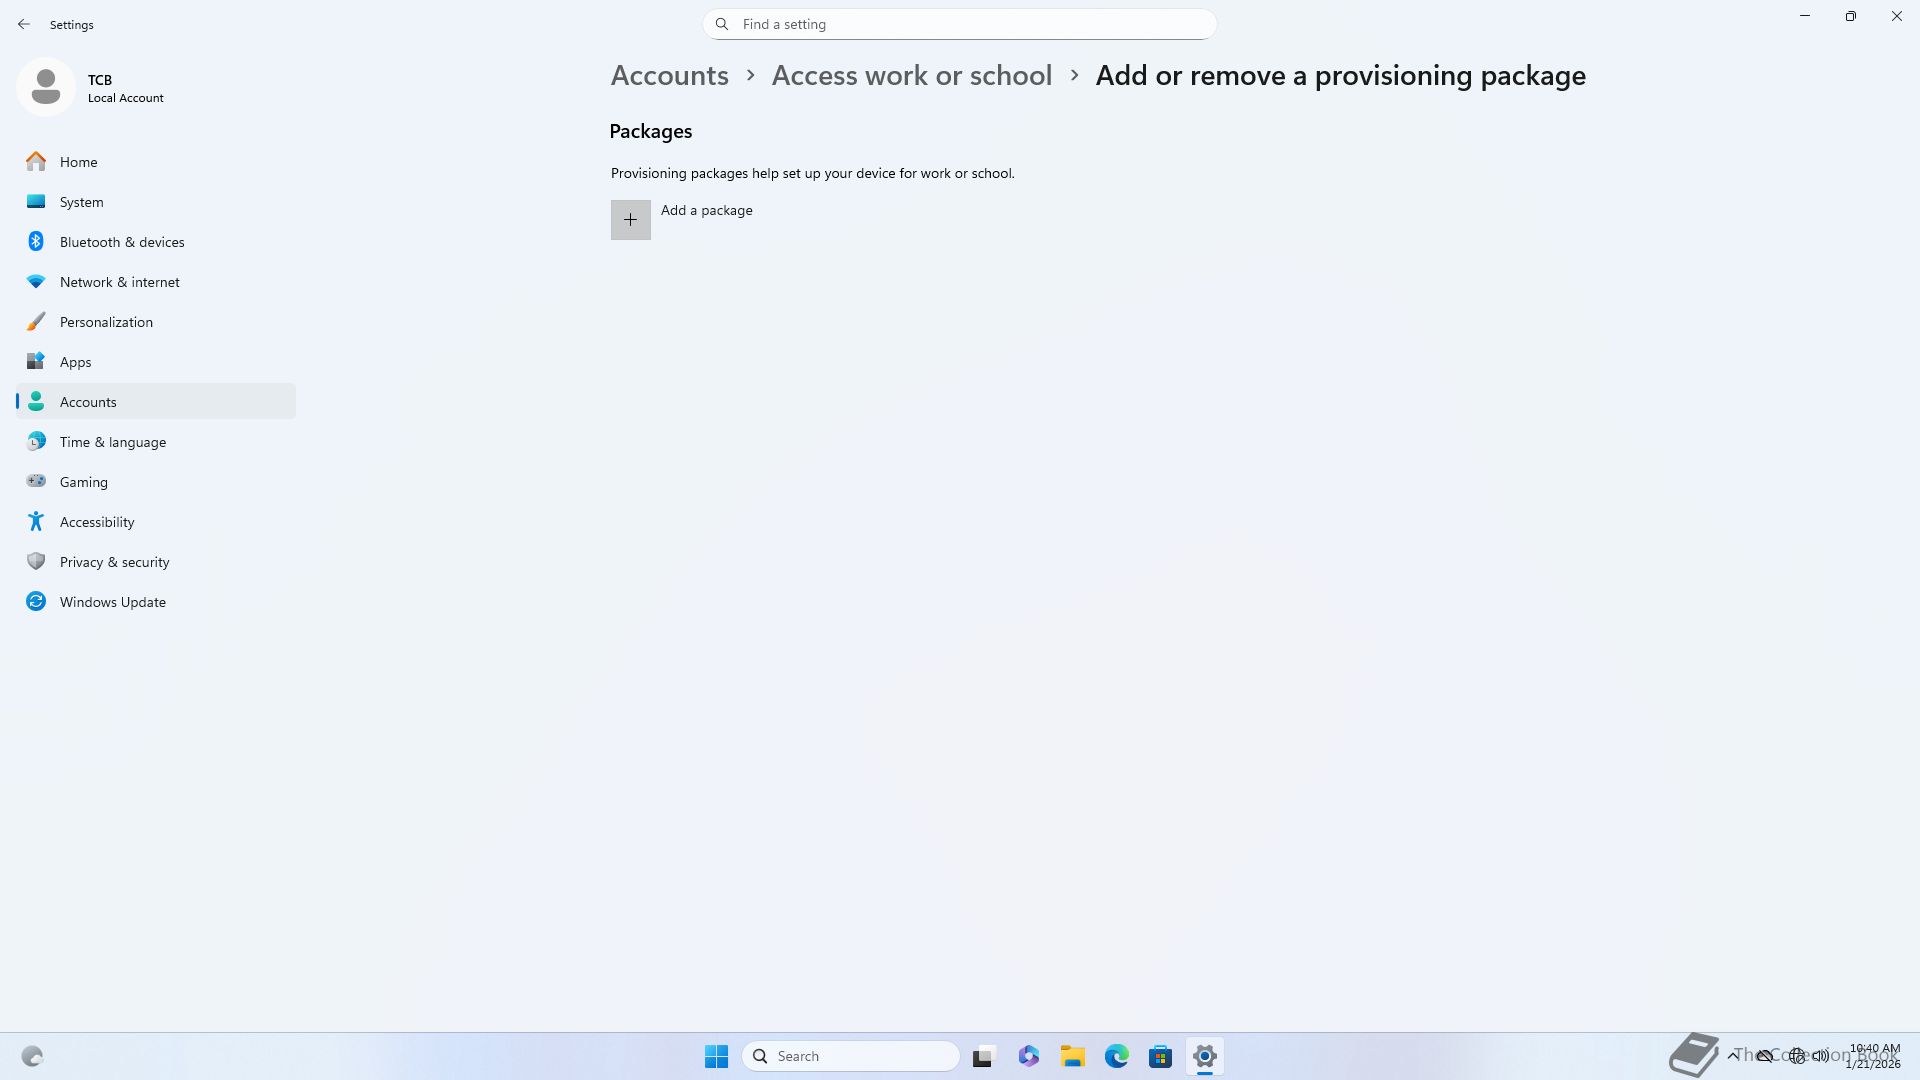Viewport: 1920px width, 1080px height.
Task: Click the Find a setting search box
Action: pos(960,24)
